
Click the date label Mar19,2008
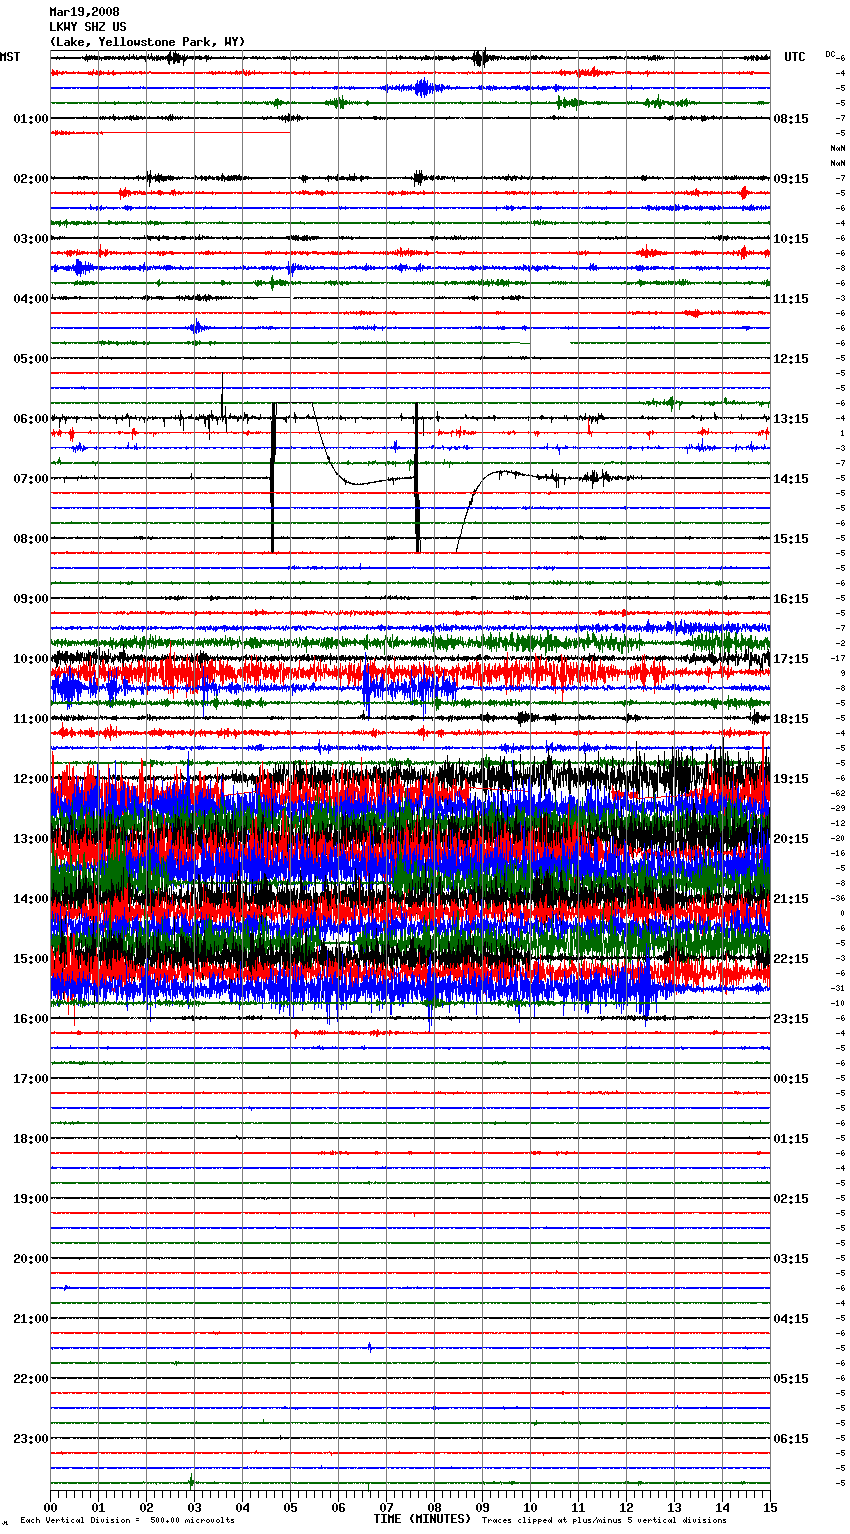(83, 12)
